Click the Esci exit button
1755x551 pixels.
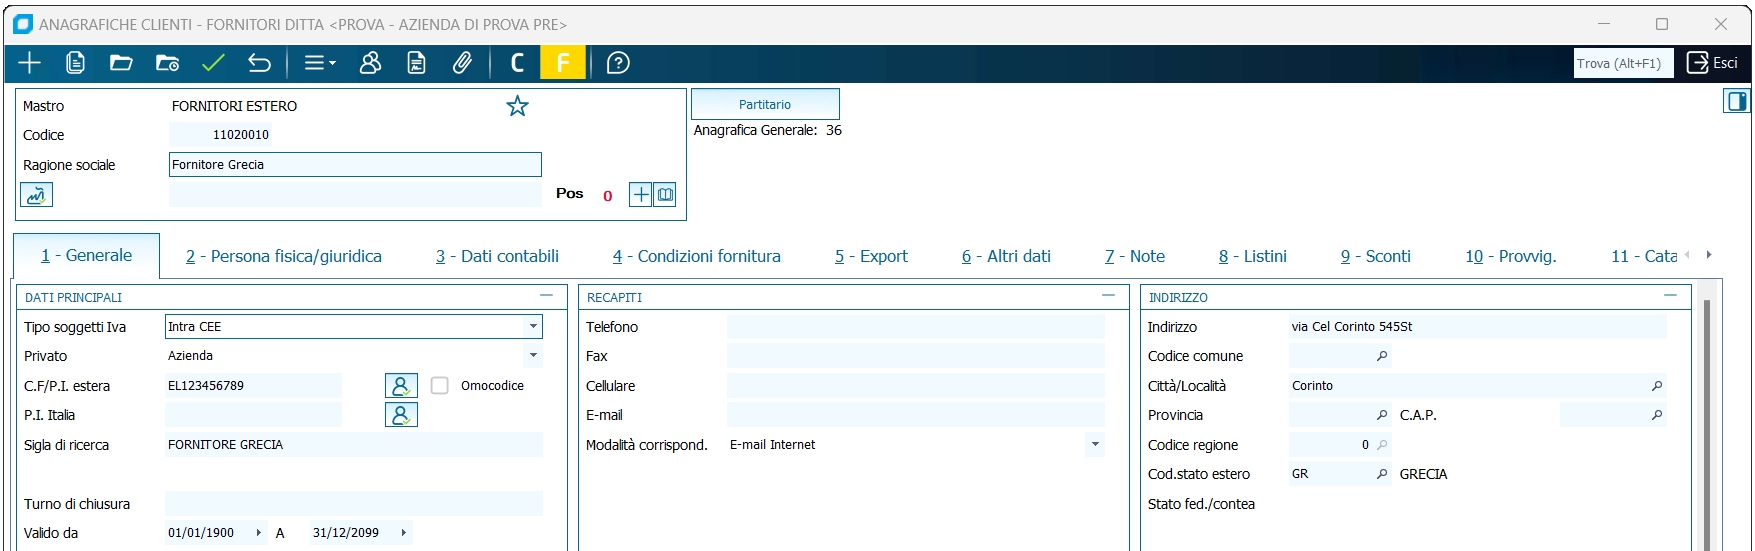(1712, 63)
